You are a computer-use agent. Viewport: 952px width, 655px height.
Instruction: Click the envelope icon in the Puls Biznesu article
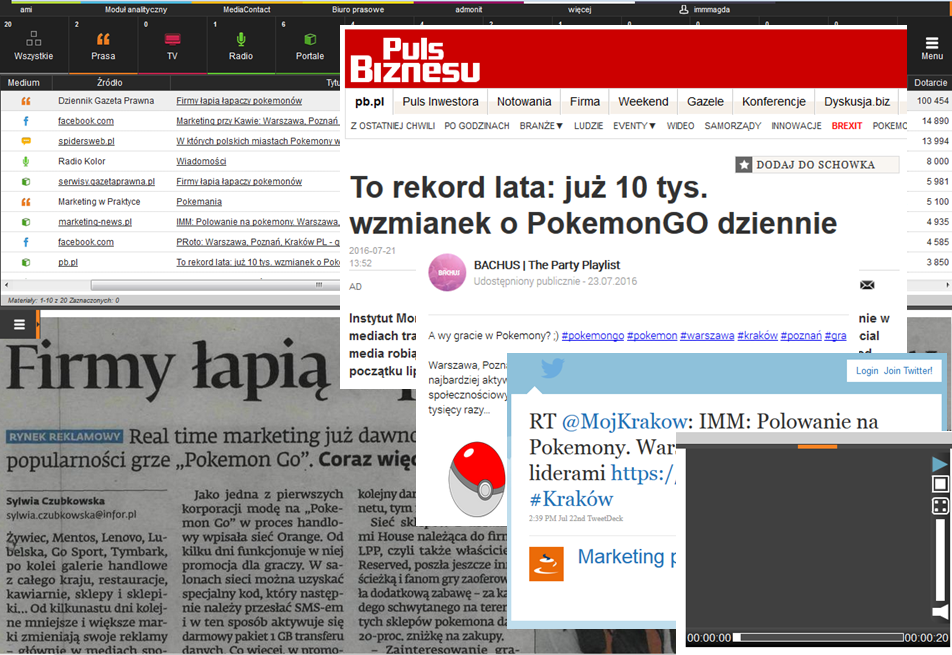867,285
